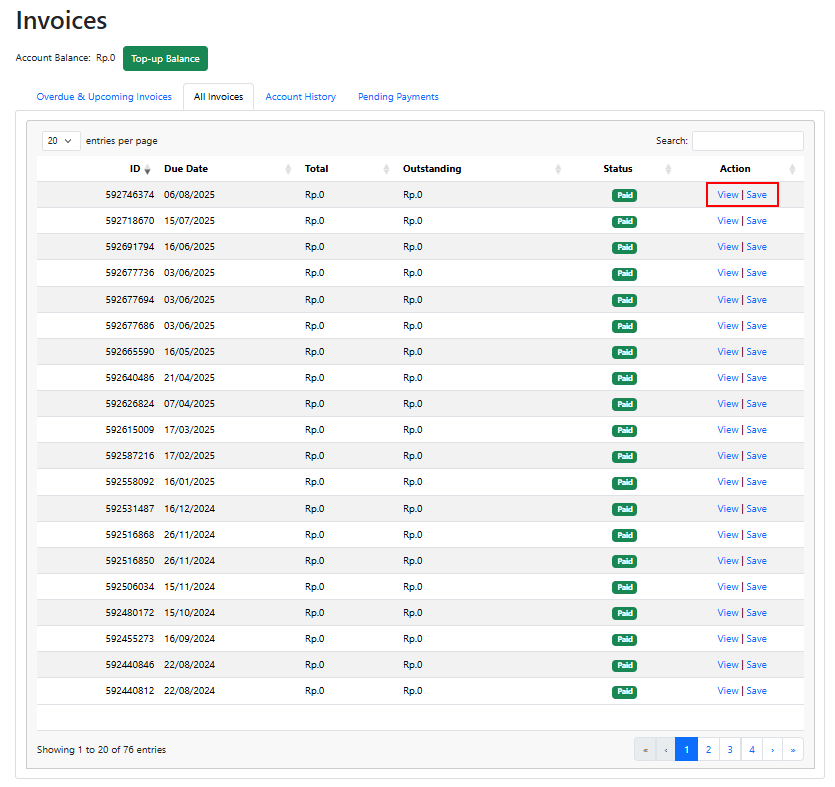The width and height of the screenshot is (835, 787).
Task: Switch to Overdue & Upcoming Invoices tab
Action: pyautogui.click(x=104, y=96)
